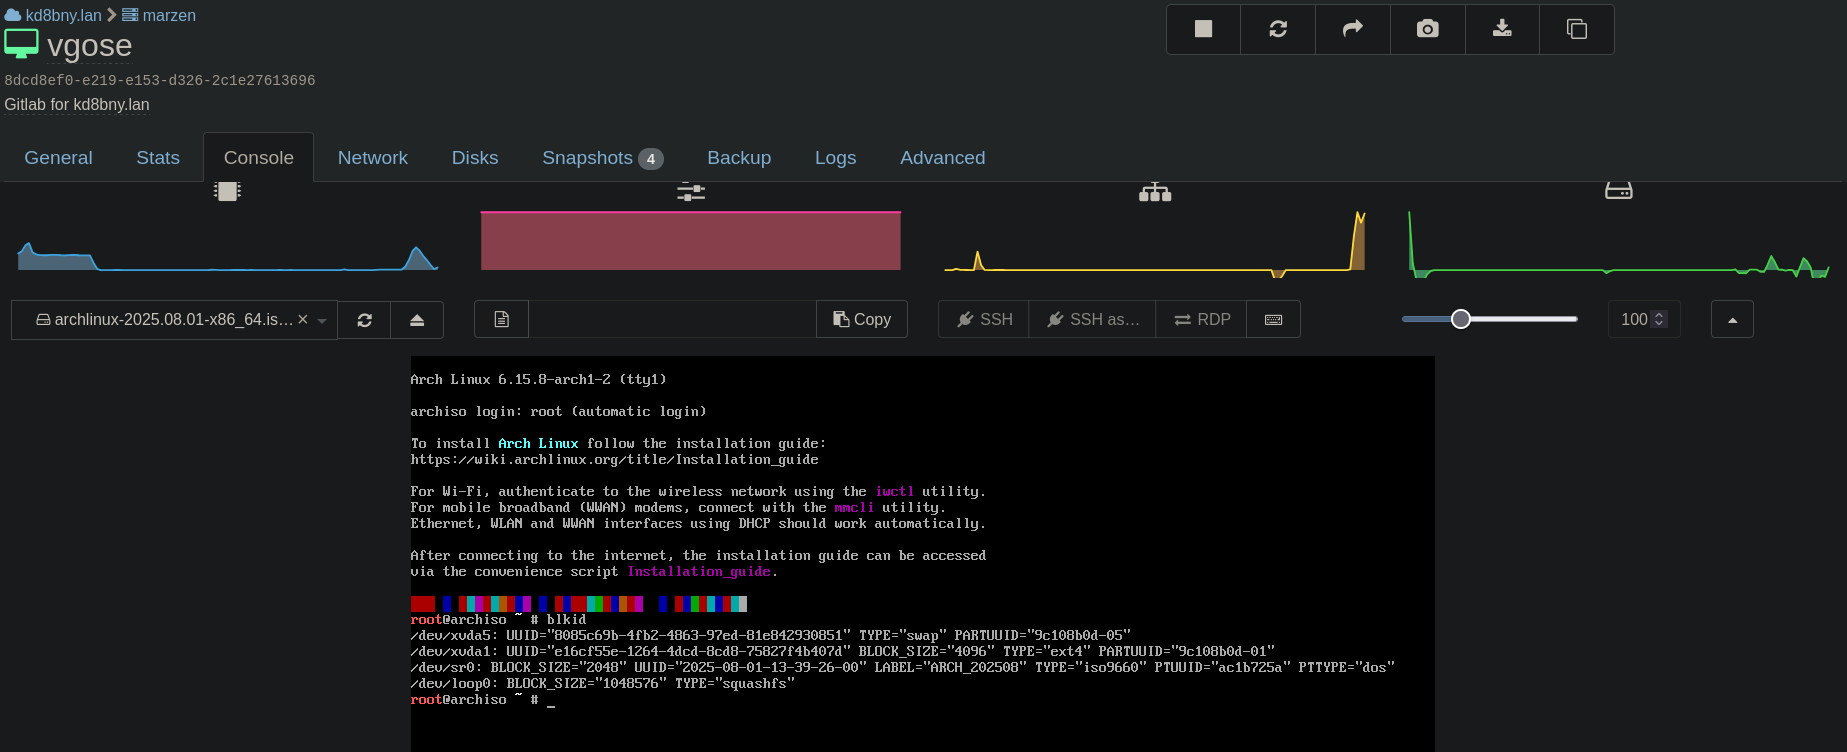Screen dimensions: 1847x752
Task: Connect via the SSH button
Action: click(x=984, y=320)
